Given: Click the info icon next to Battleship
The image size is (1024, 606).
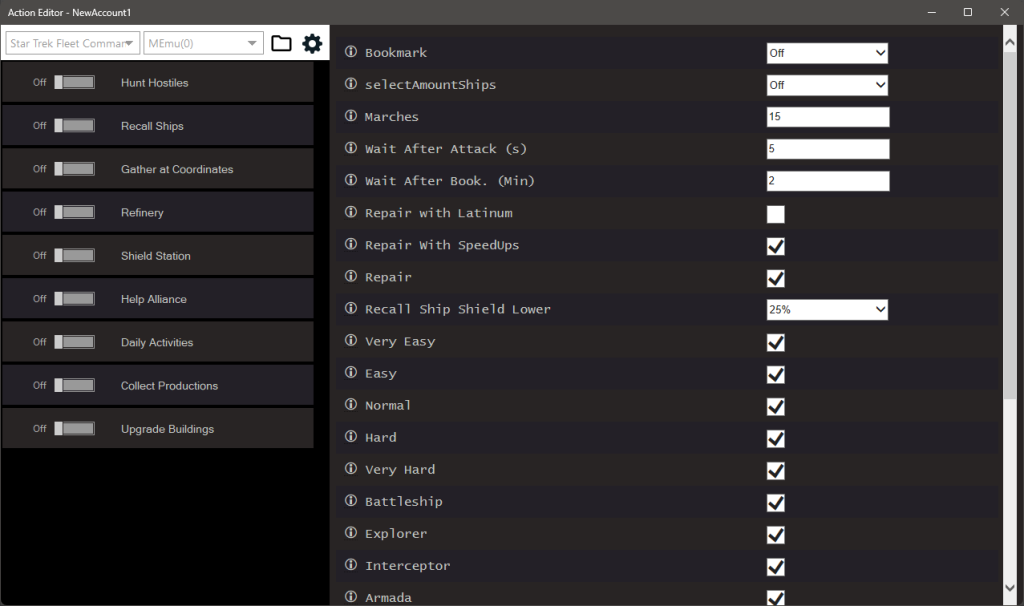Looking at the screenshot, I should [348, 501].
